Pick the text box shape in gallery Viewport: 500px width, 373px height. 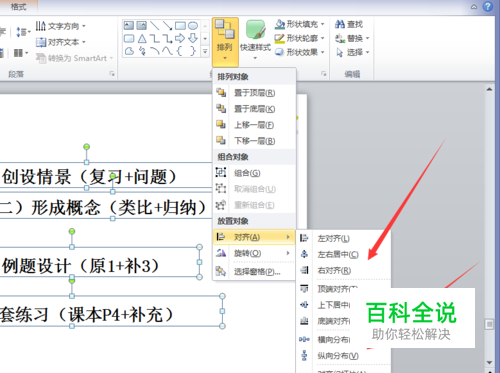pos(129,25)
